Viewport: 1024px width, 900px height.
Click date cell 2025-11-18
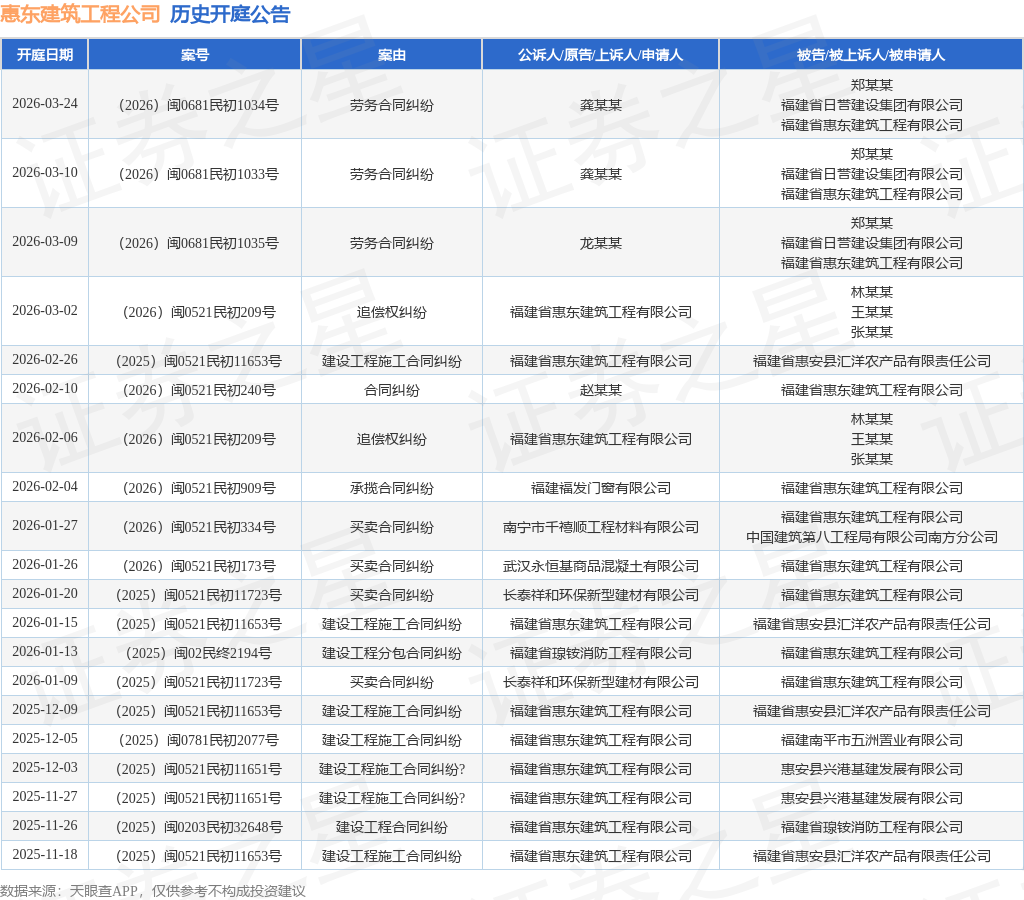(x=45, y=854)
